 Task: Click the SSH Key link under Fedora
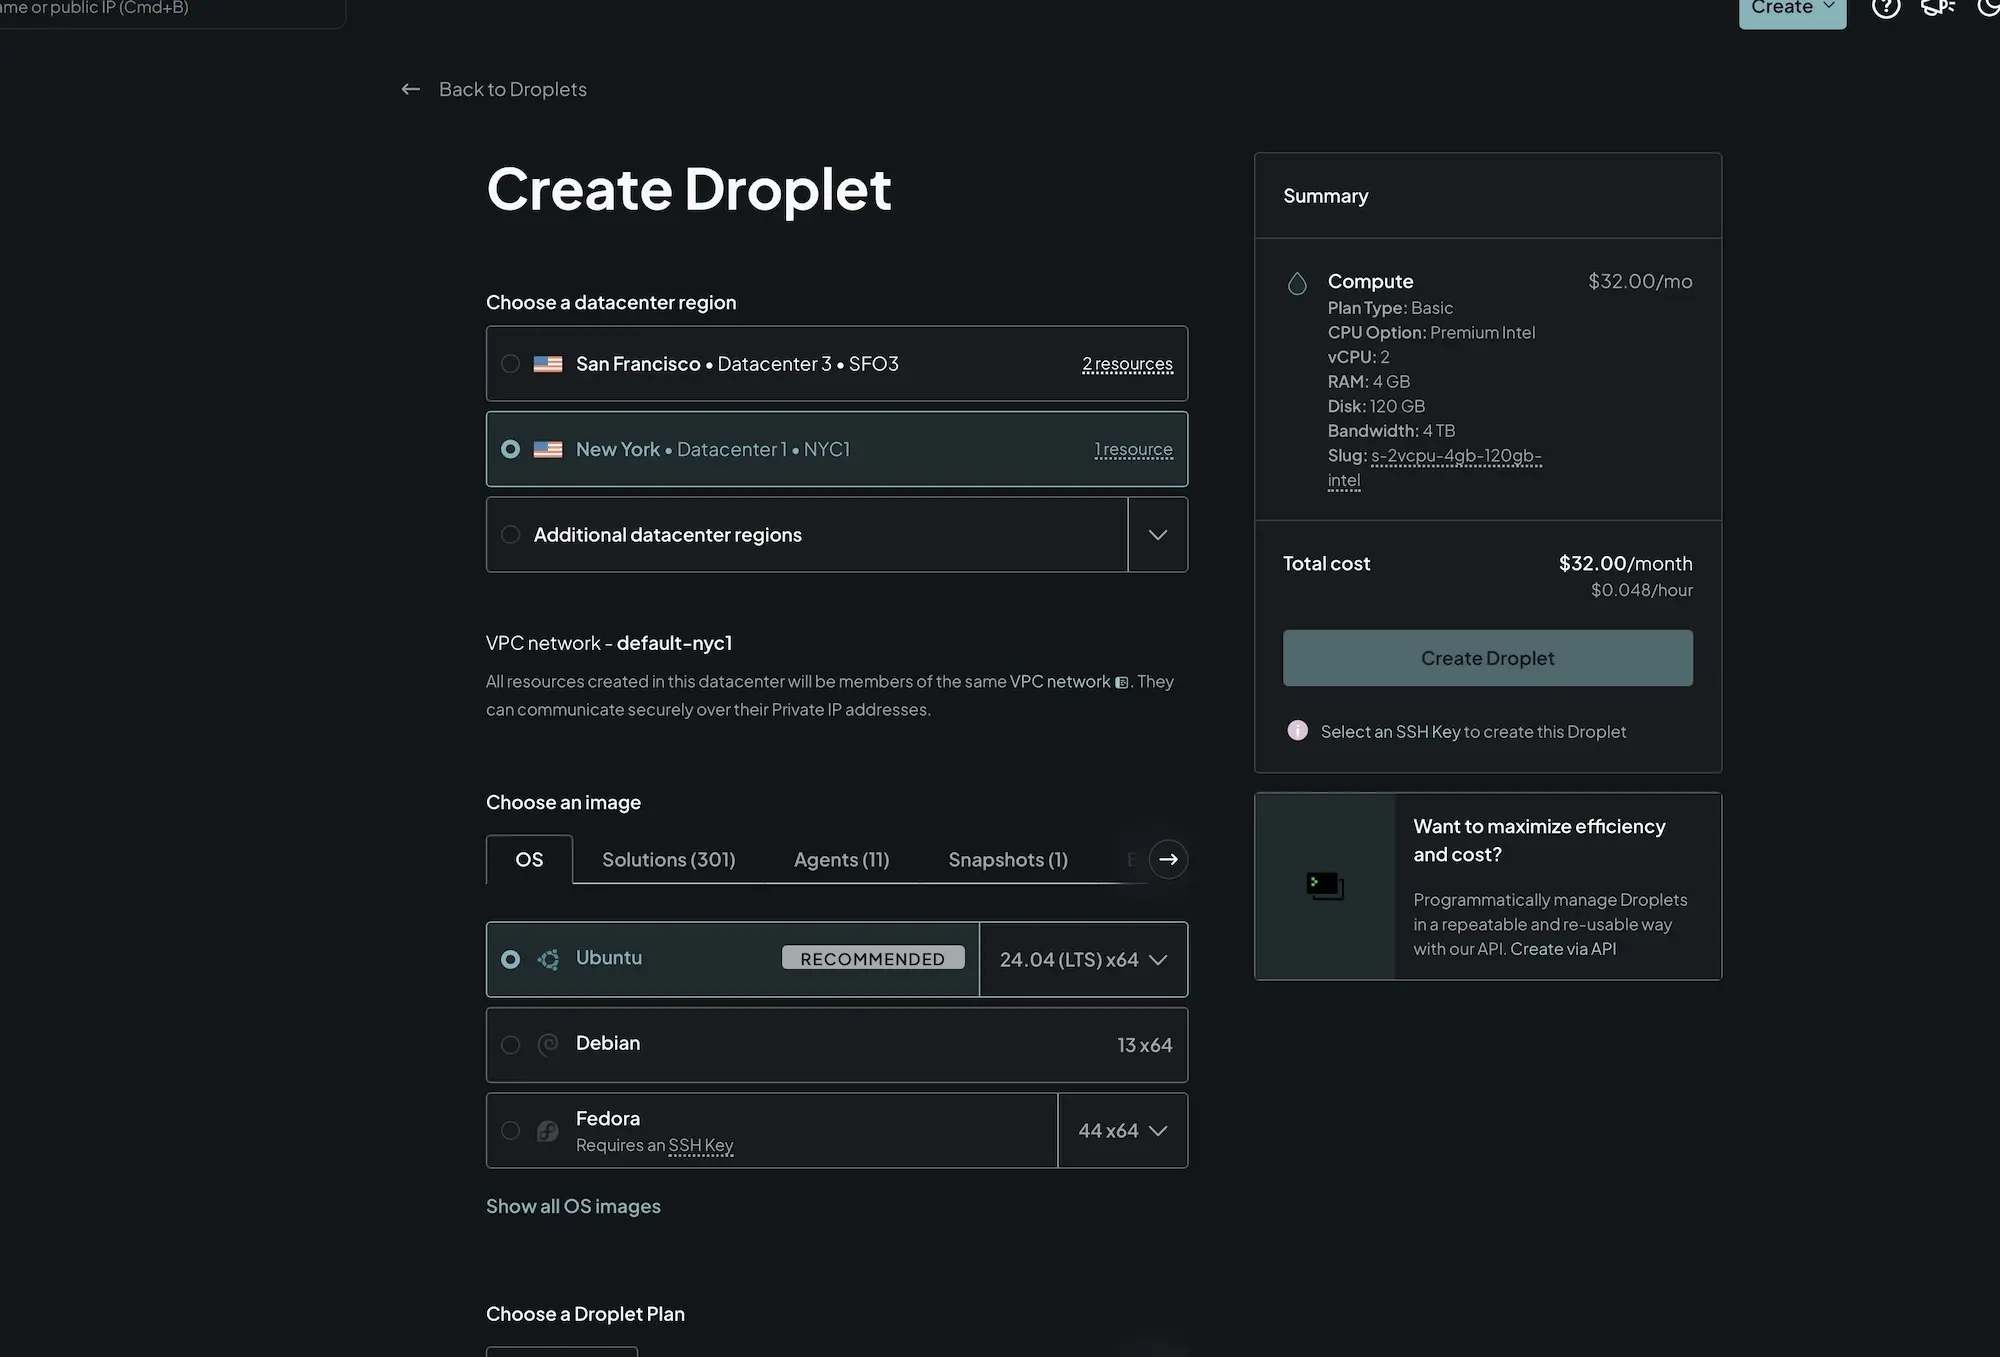(x=701, y=1146)
